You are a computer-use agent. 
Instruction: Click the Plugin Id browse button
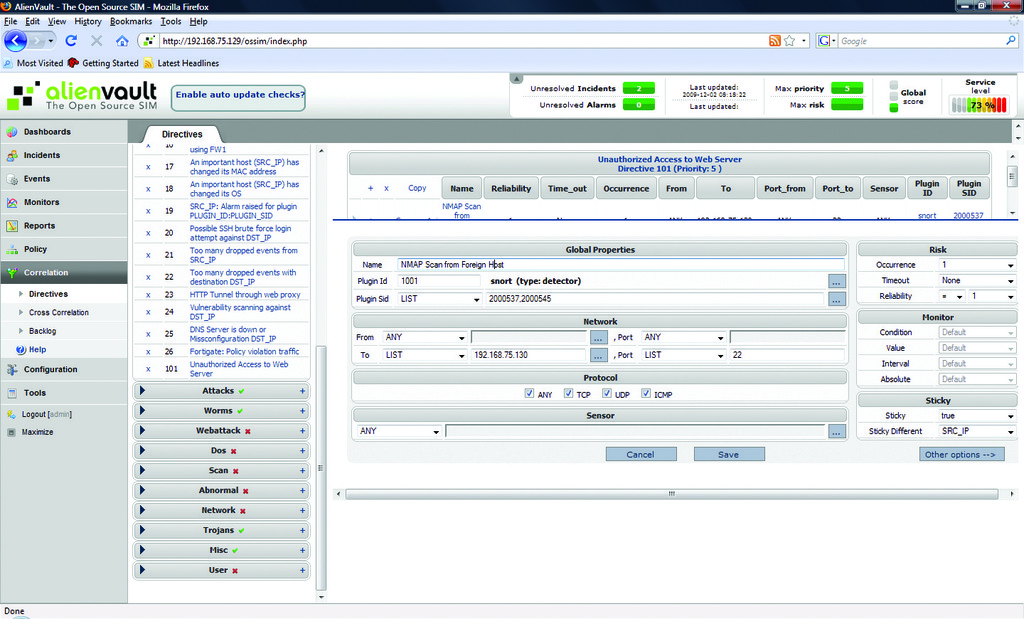(837, 282)
